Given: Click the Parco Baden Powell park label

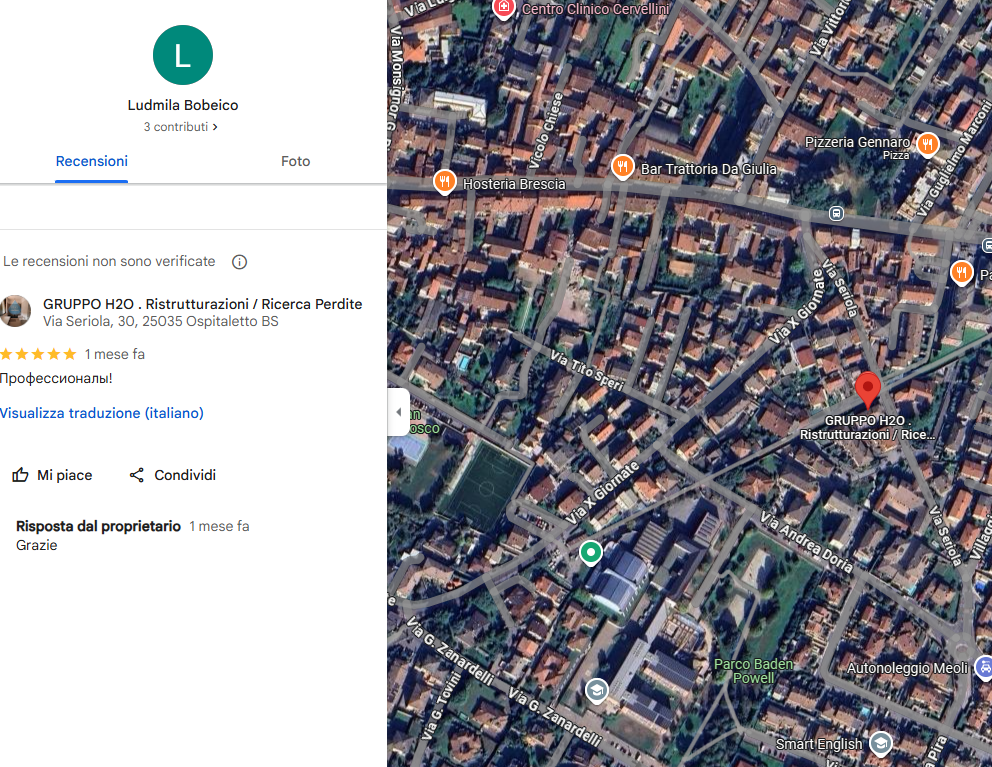Looking at the screenshot, I should click(x=753, y=671).
